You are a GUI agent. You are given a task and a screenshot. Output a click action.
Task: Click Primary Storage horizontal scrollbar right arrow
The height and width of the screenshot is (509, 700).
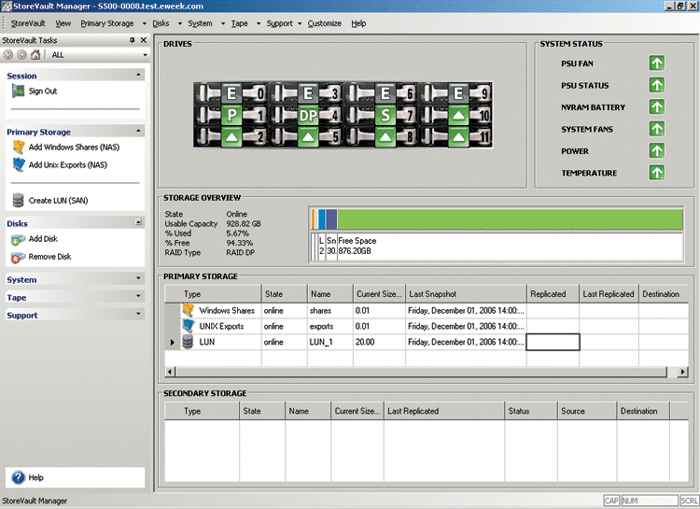pos(682,371)
